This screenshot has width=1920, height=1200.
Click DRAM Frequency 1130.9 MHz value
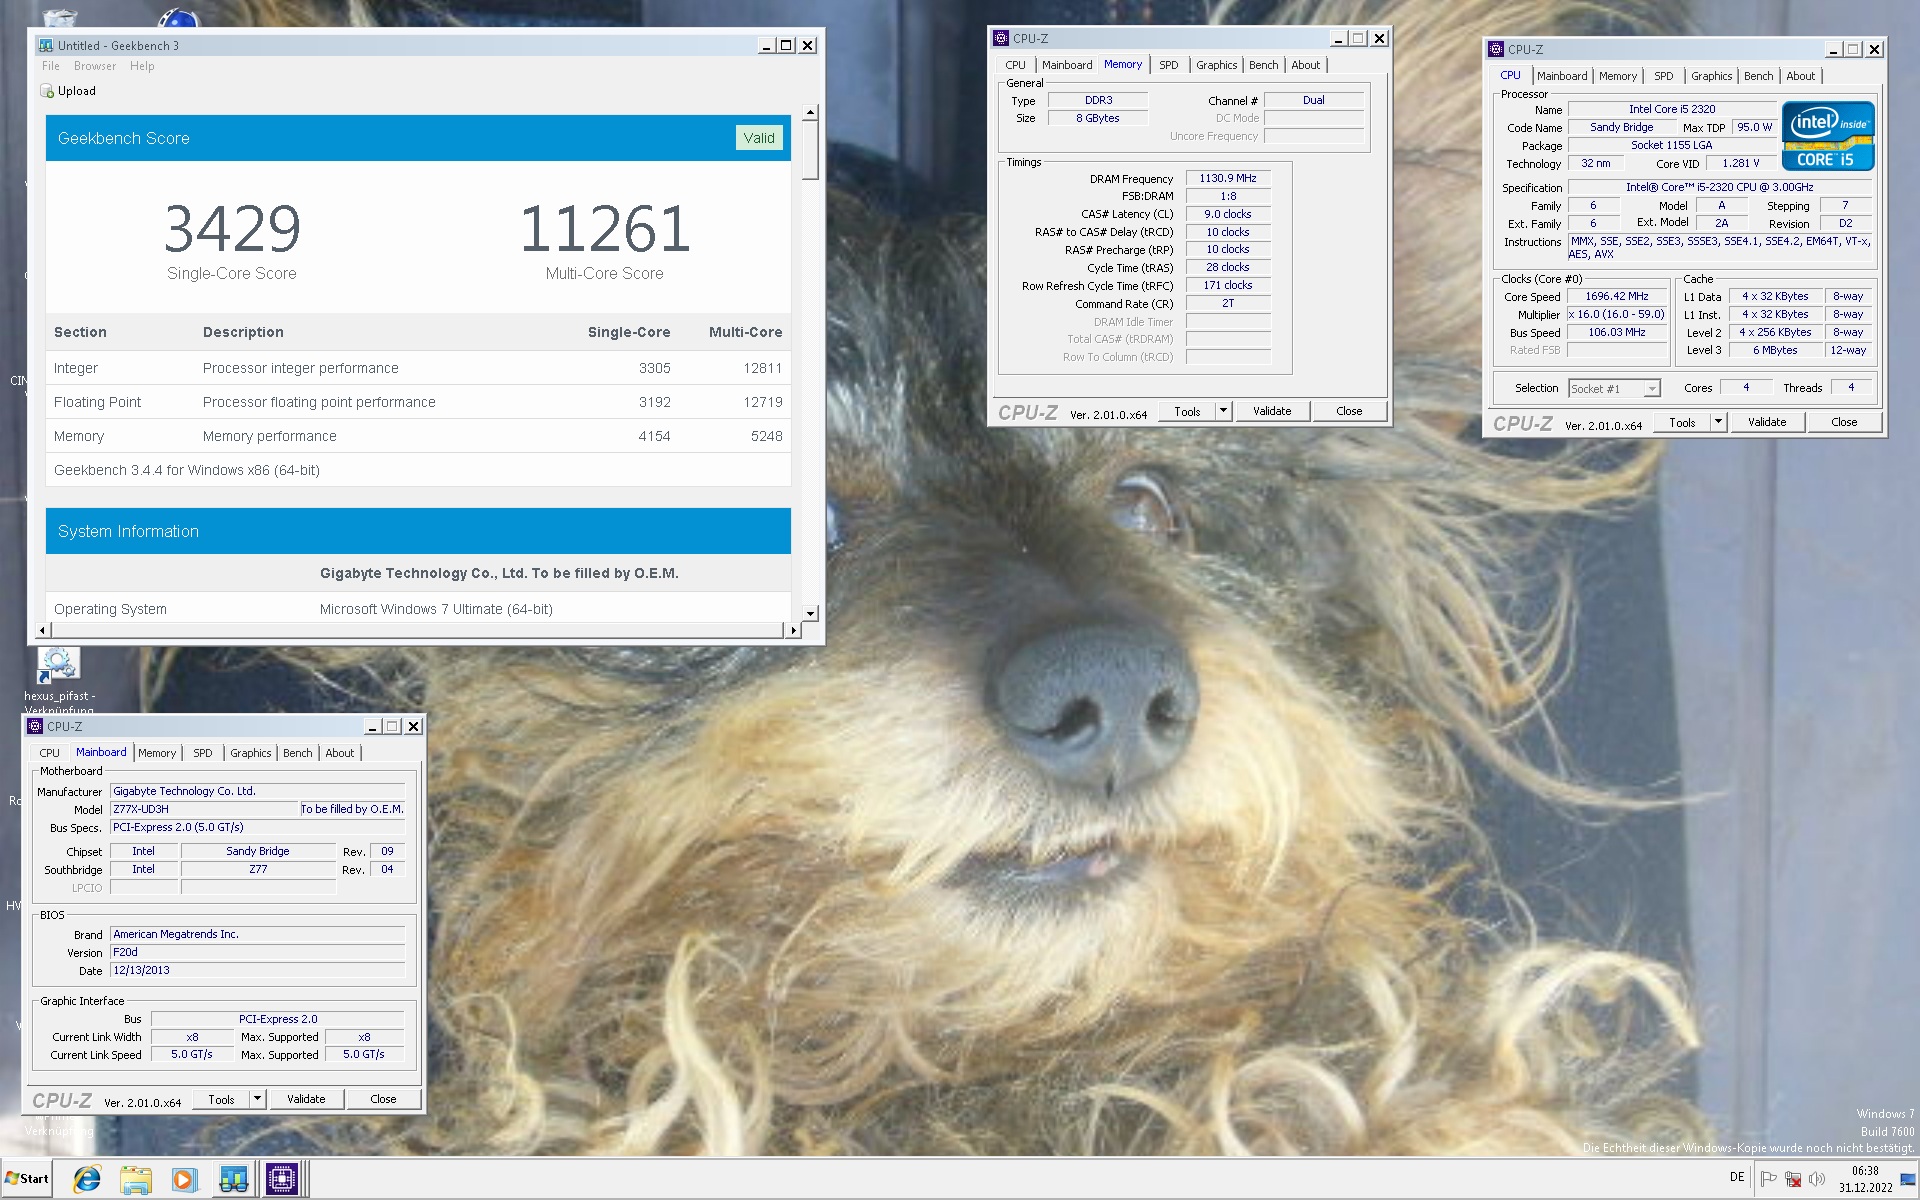tap(1228, 178)
